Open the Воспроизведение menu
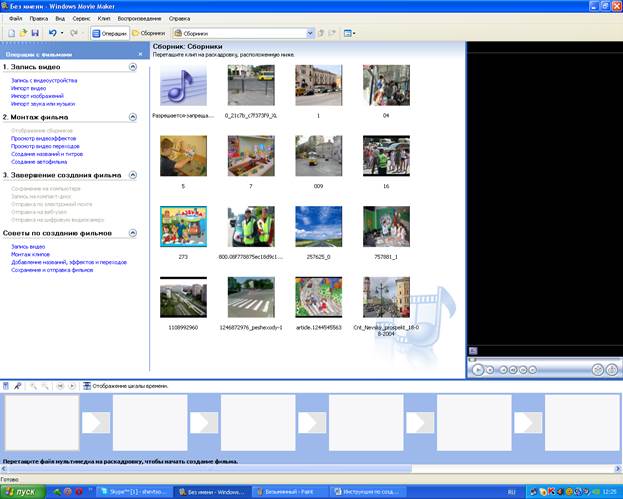This screenshot has height=499, width=623. click(x=139, y=19)
